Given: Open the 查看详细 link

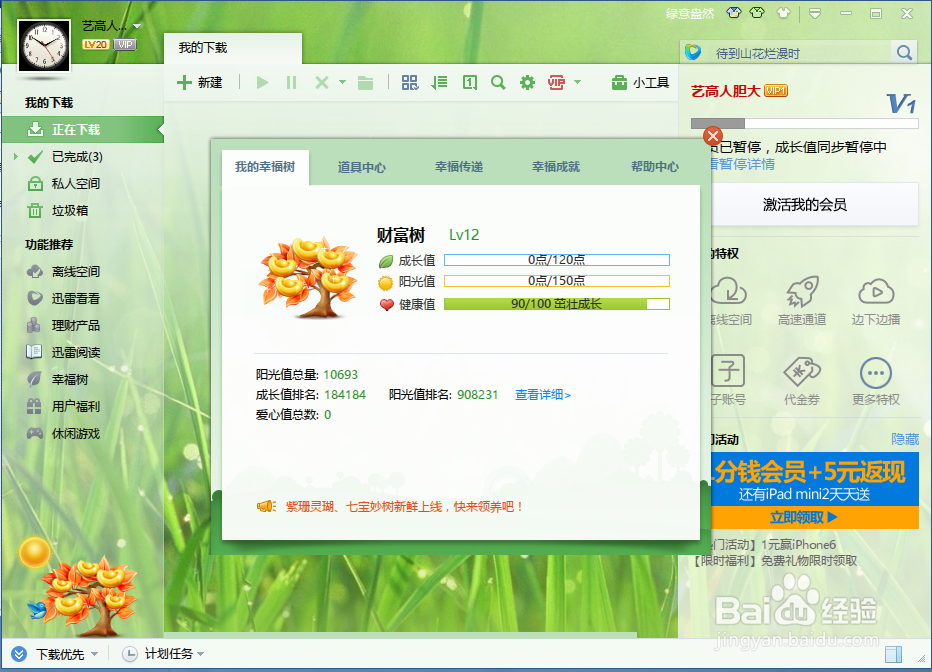Looking at the screenshot, I should (542, 395).
